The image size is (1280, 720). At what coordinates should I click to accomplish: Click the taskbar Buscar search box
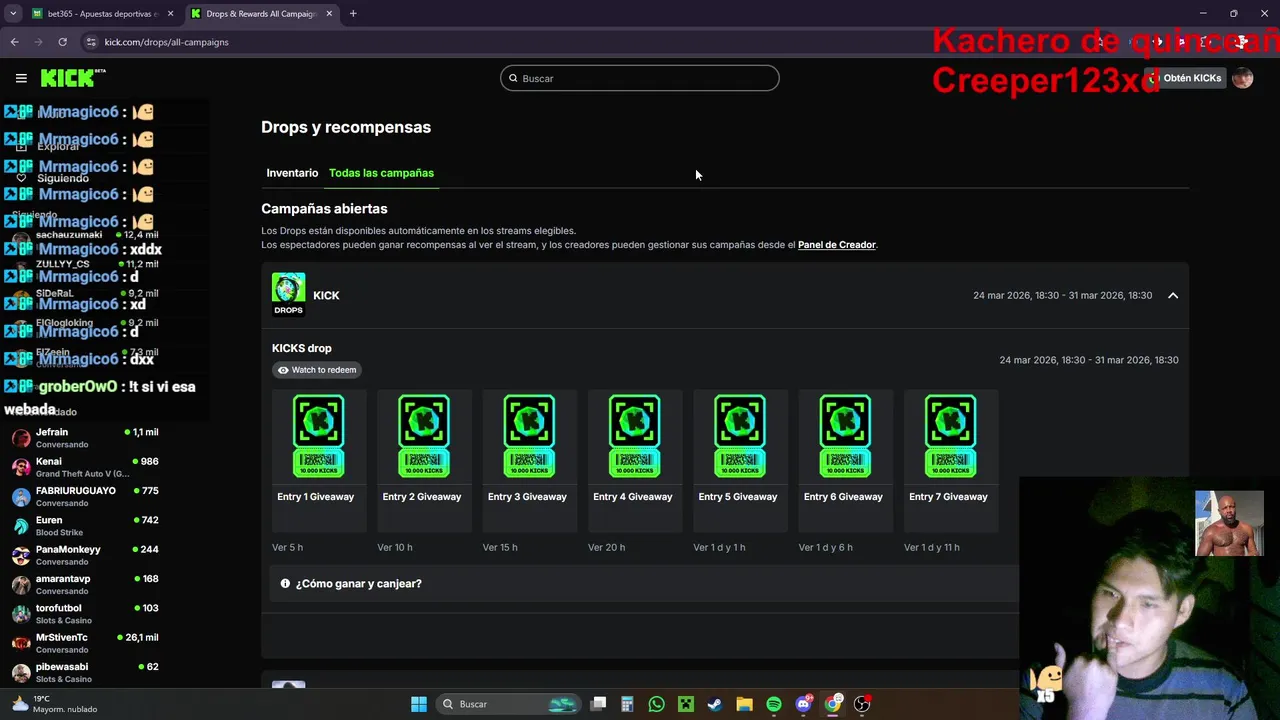pos(508,704)
